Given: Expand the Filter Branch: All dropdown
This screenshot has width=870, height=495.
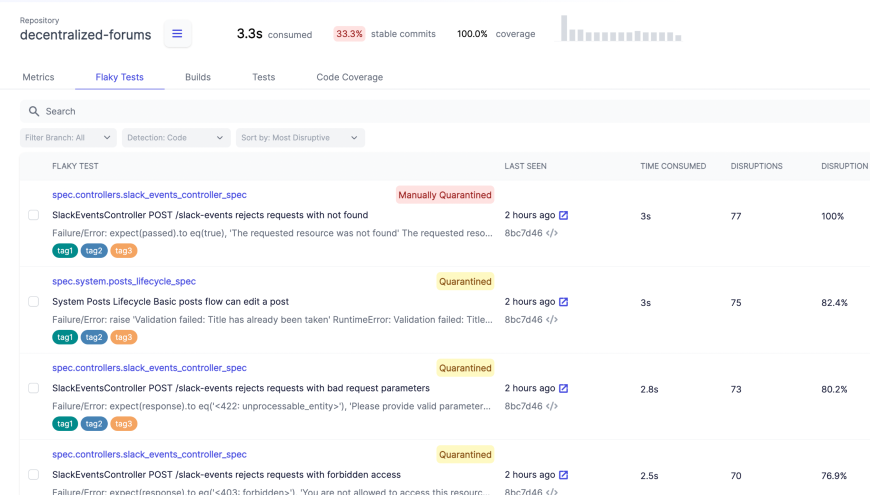Looking at the screenshot, I should point(68,138).
